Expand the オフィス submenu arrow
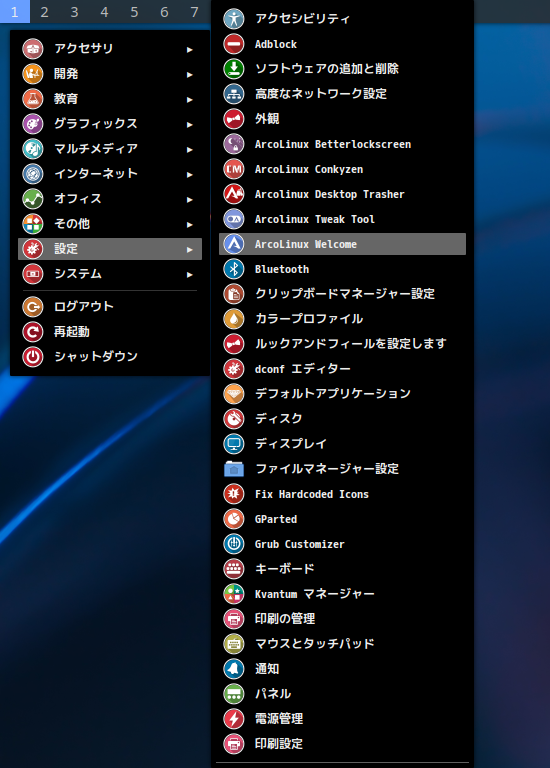 [190, 199]
